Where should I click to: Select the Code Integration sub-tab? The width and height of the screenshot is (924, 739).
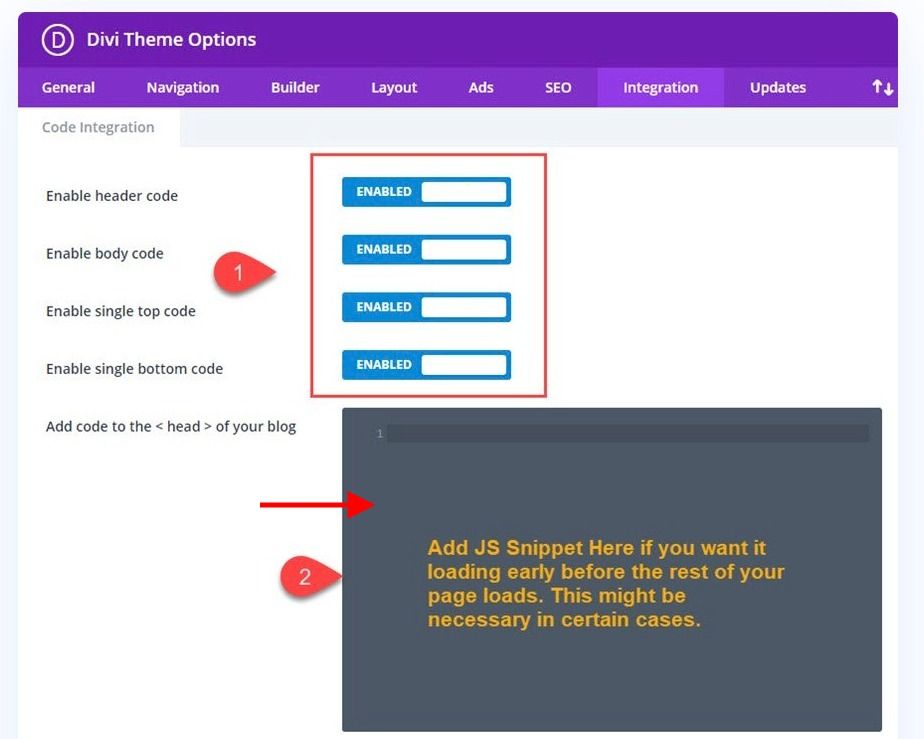click(x=98, y=127)
